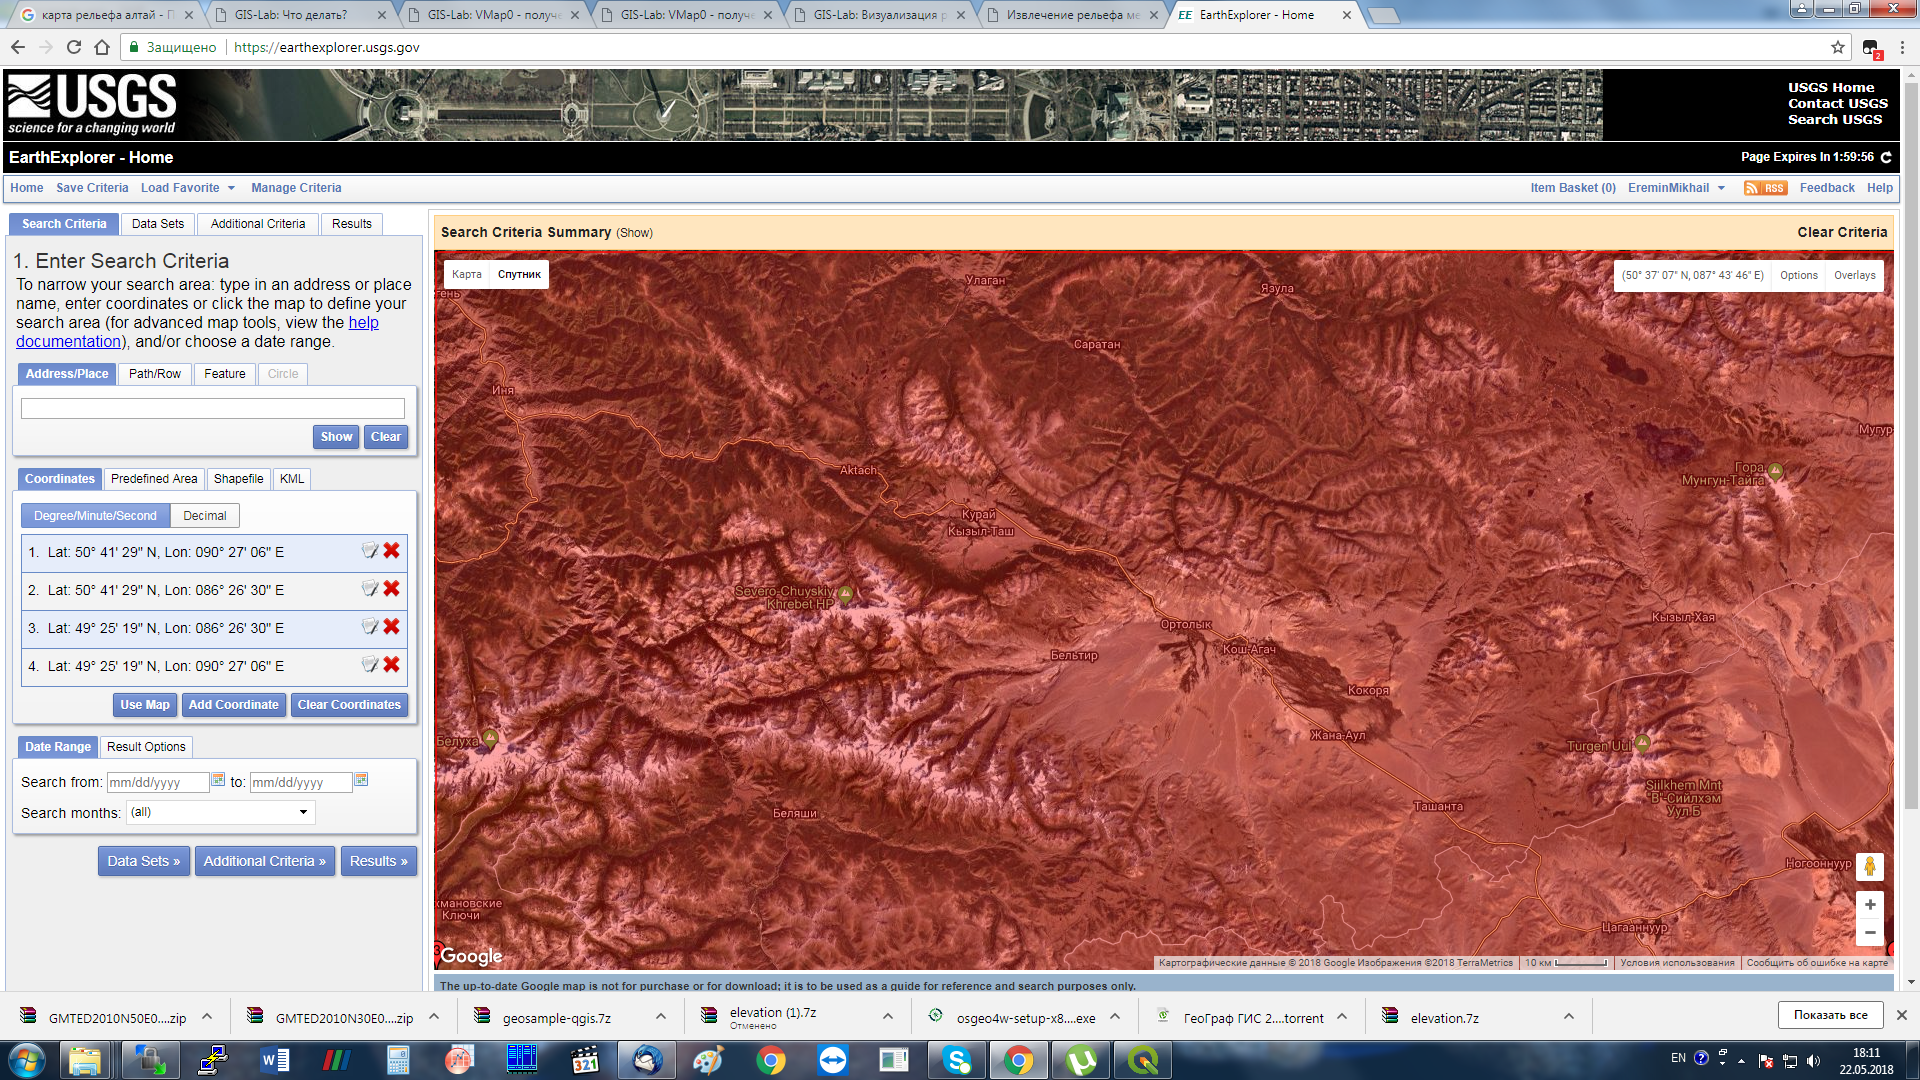Switch map view to Карта
Viewport: 1920px width, 1080px height.
coord(466,274)
